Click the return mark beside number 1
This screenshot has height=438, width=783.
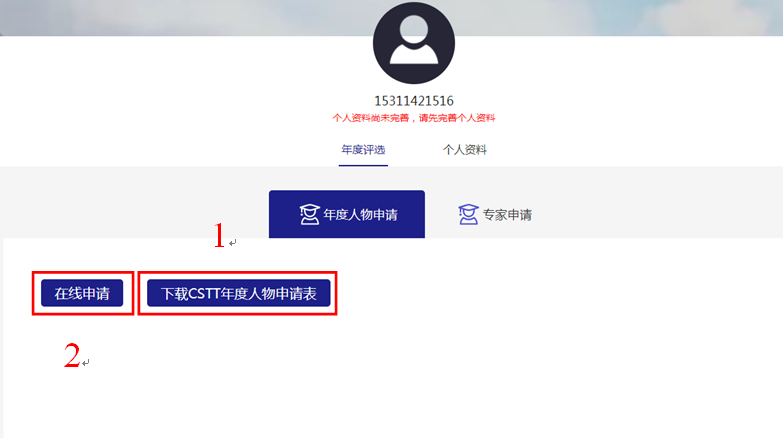233,243
